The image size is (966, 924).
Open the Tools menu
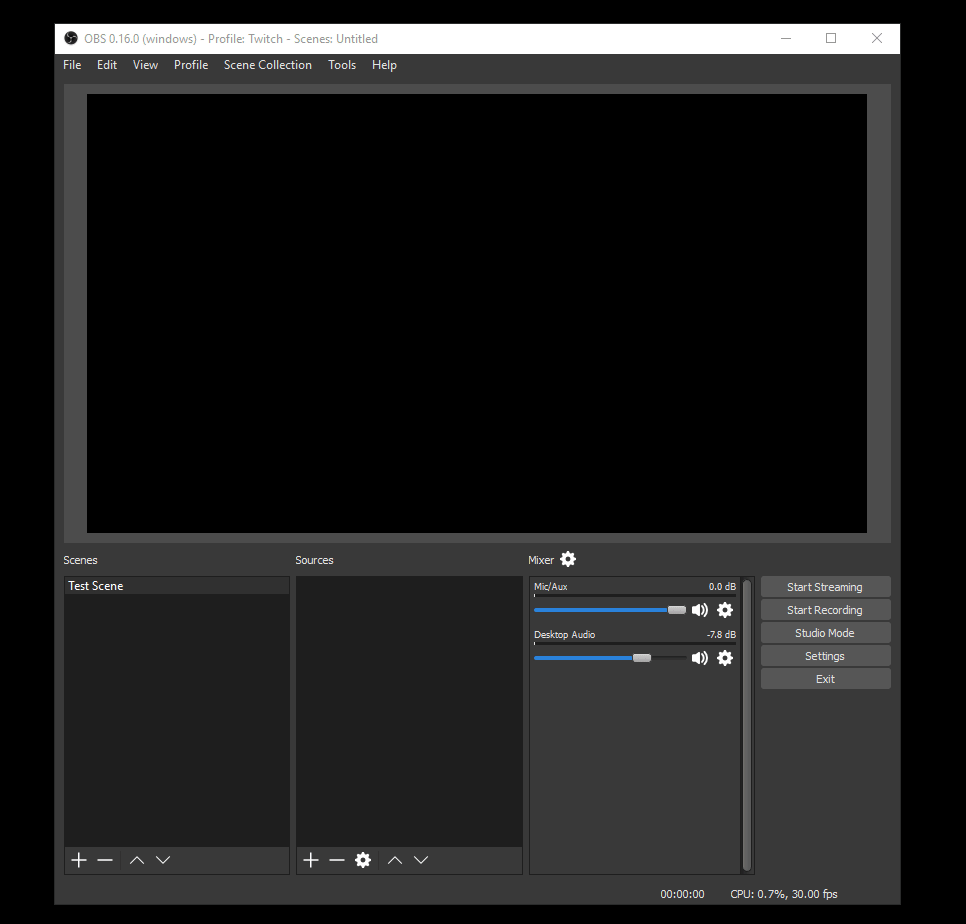(x=342, y=65)
